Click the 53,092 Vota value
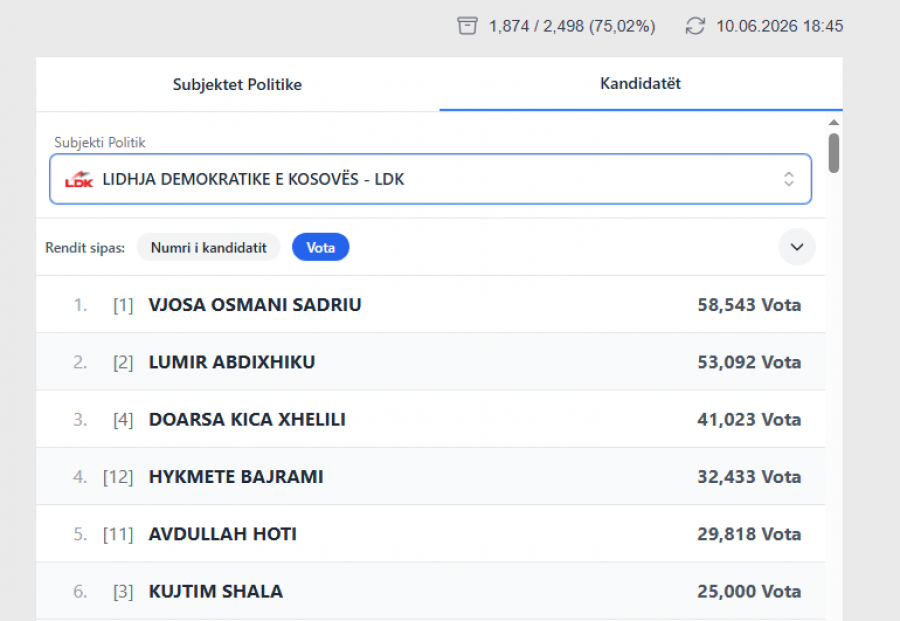Screen dimensions: 900x621 point(749,362)
